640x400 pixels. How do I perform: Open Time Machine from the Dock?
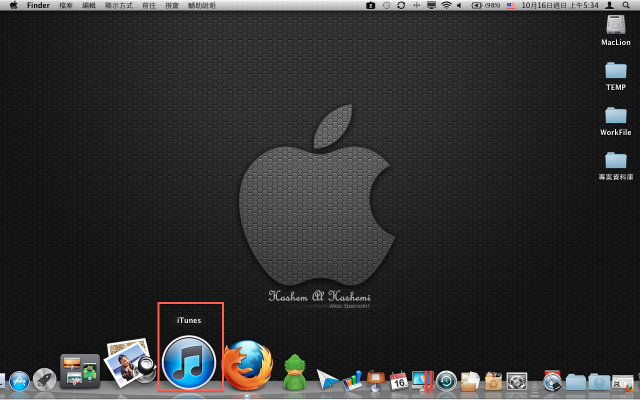tap(446, 380)
